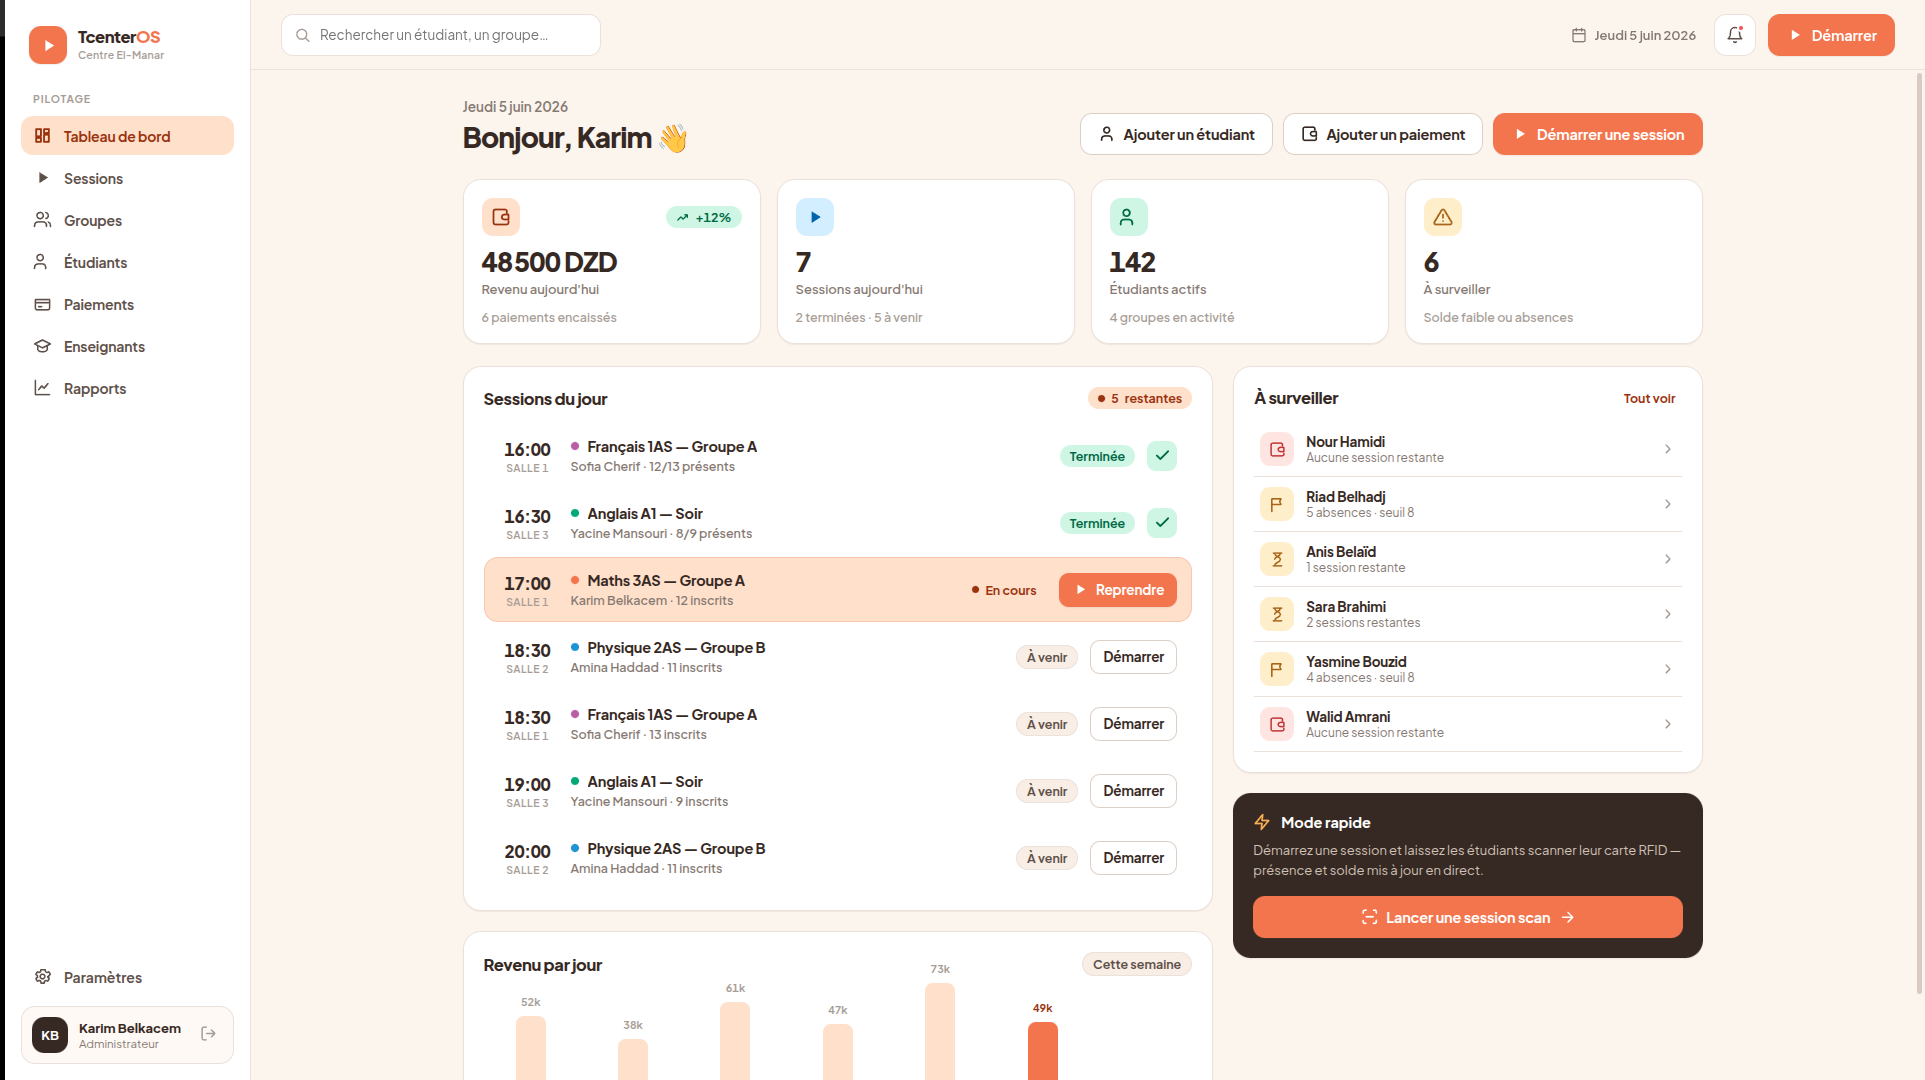
Task: Click the search magnifier icon
Action: coord(303,35)
